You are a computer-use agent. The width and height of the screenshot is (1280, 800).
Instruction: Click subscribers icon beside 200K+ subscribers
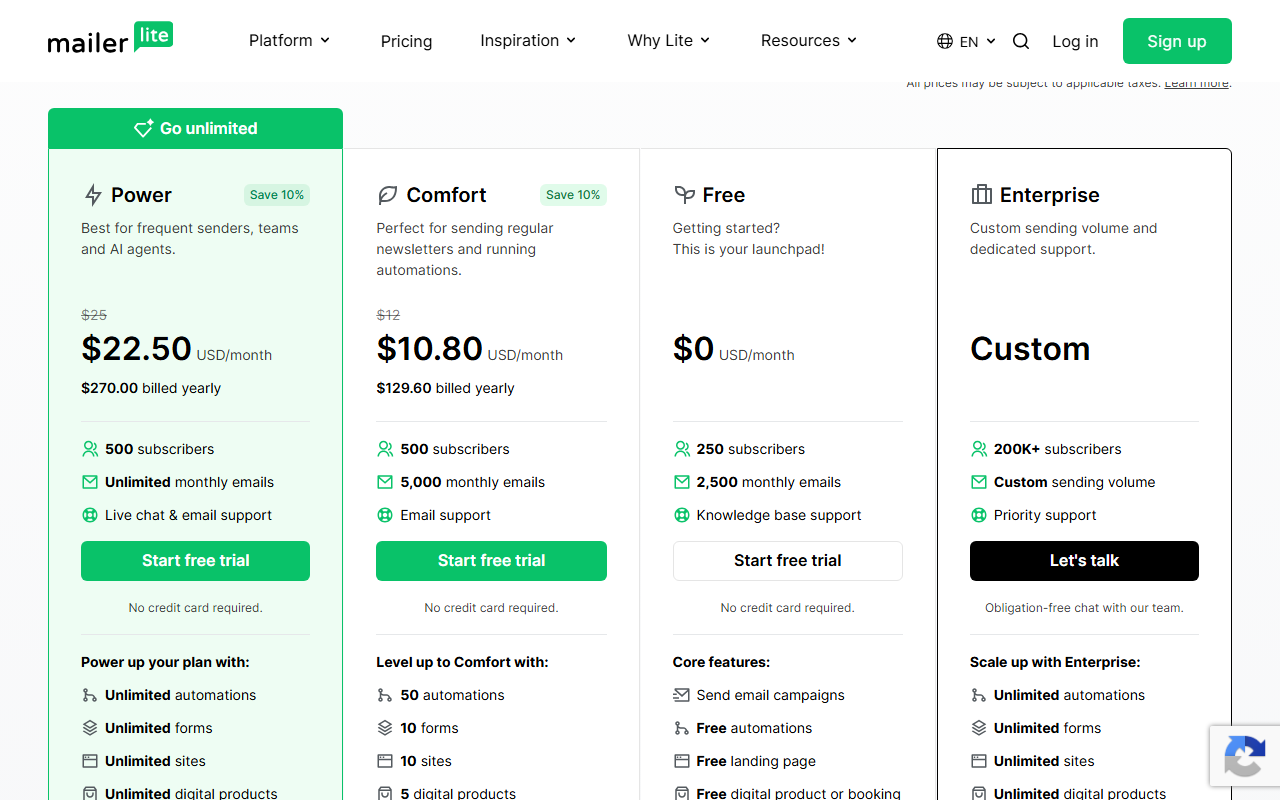(x=979, y=449)
